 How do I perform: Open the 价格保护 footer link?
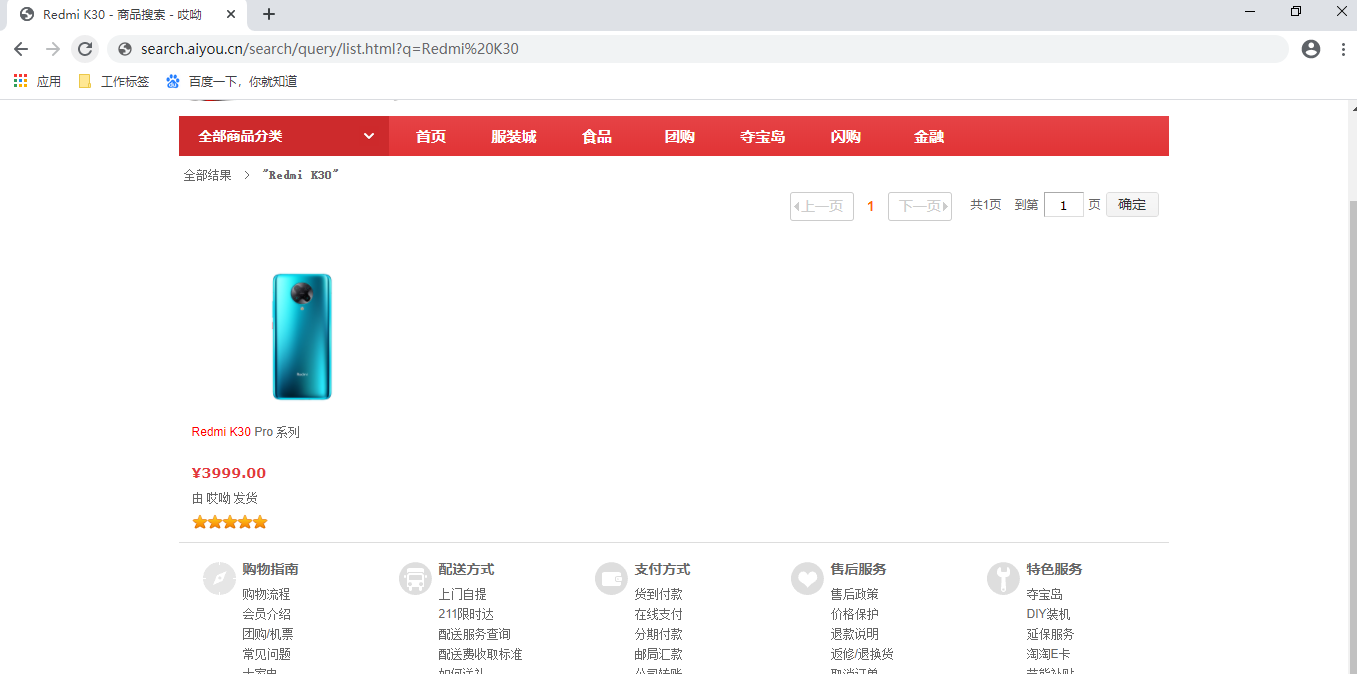tap(854, 614)
